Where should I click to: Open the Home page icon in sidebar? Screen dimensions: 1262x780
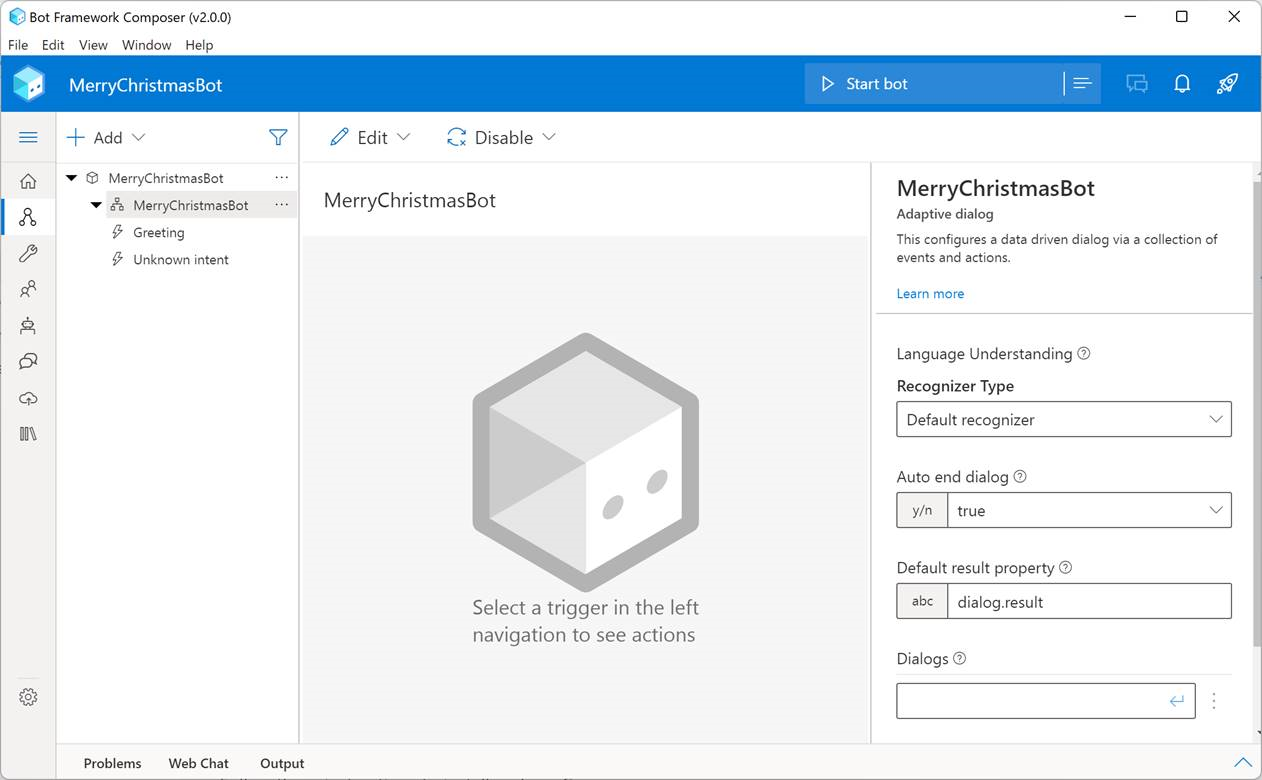pos(28,181)
